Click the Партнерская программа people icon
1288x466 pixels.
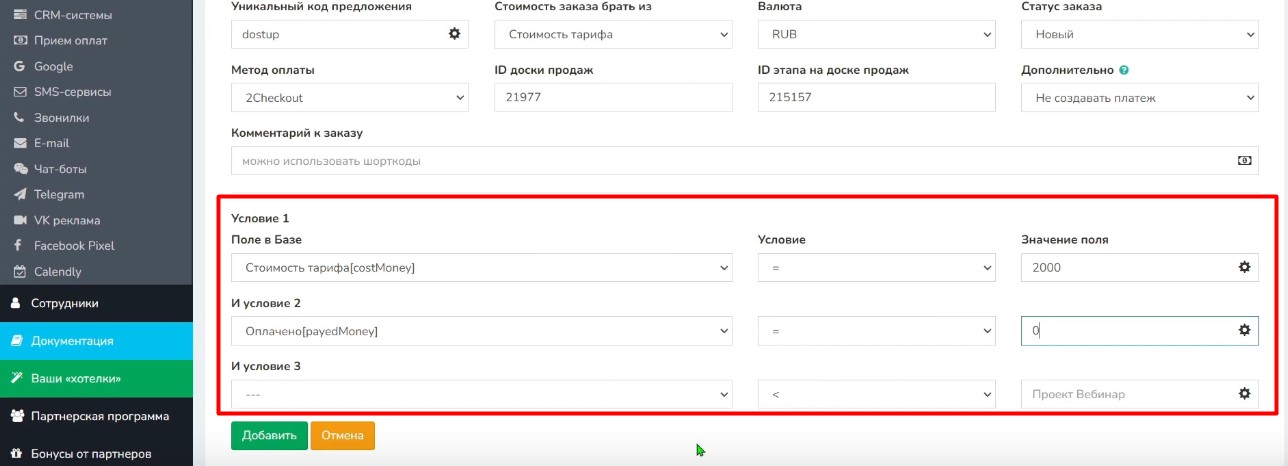tap(17, 416)
